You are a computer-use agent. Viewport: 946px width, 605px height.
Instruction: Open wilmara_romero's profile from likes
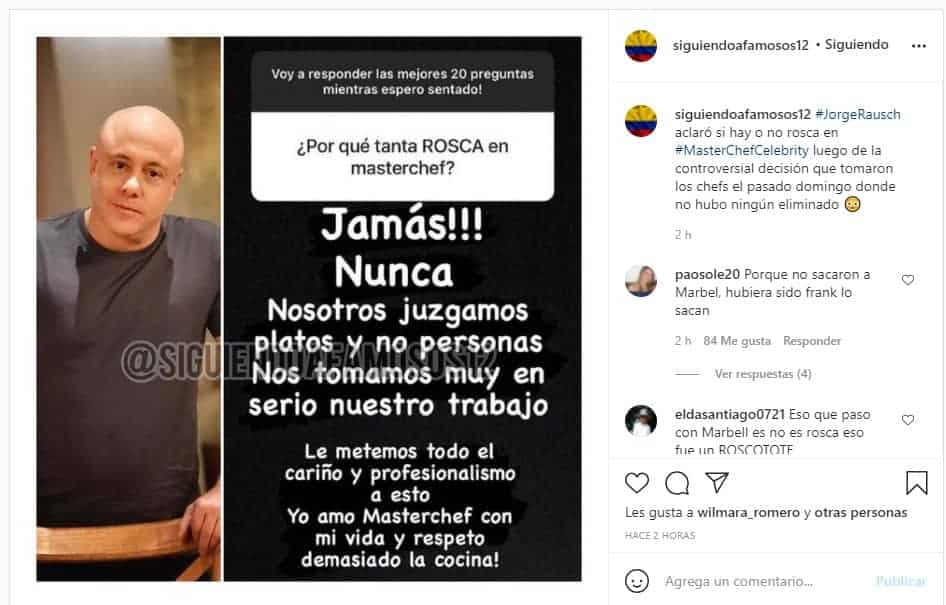coord(748,513)
